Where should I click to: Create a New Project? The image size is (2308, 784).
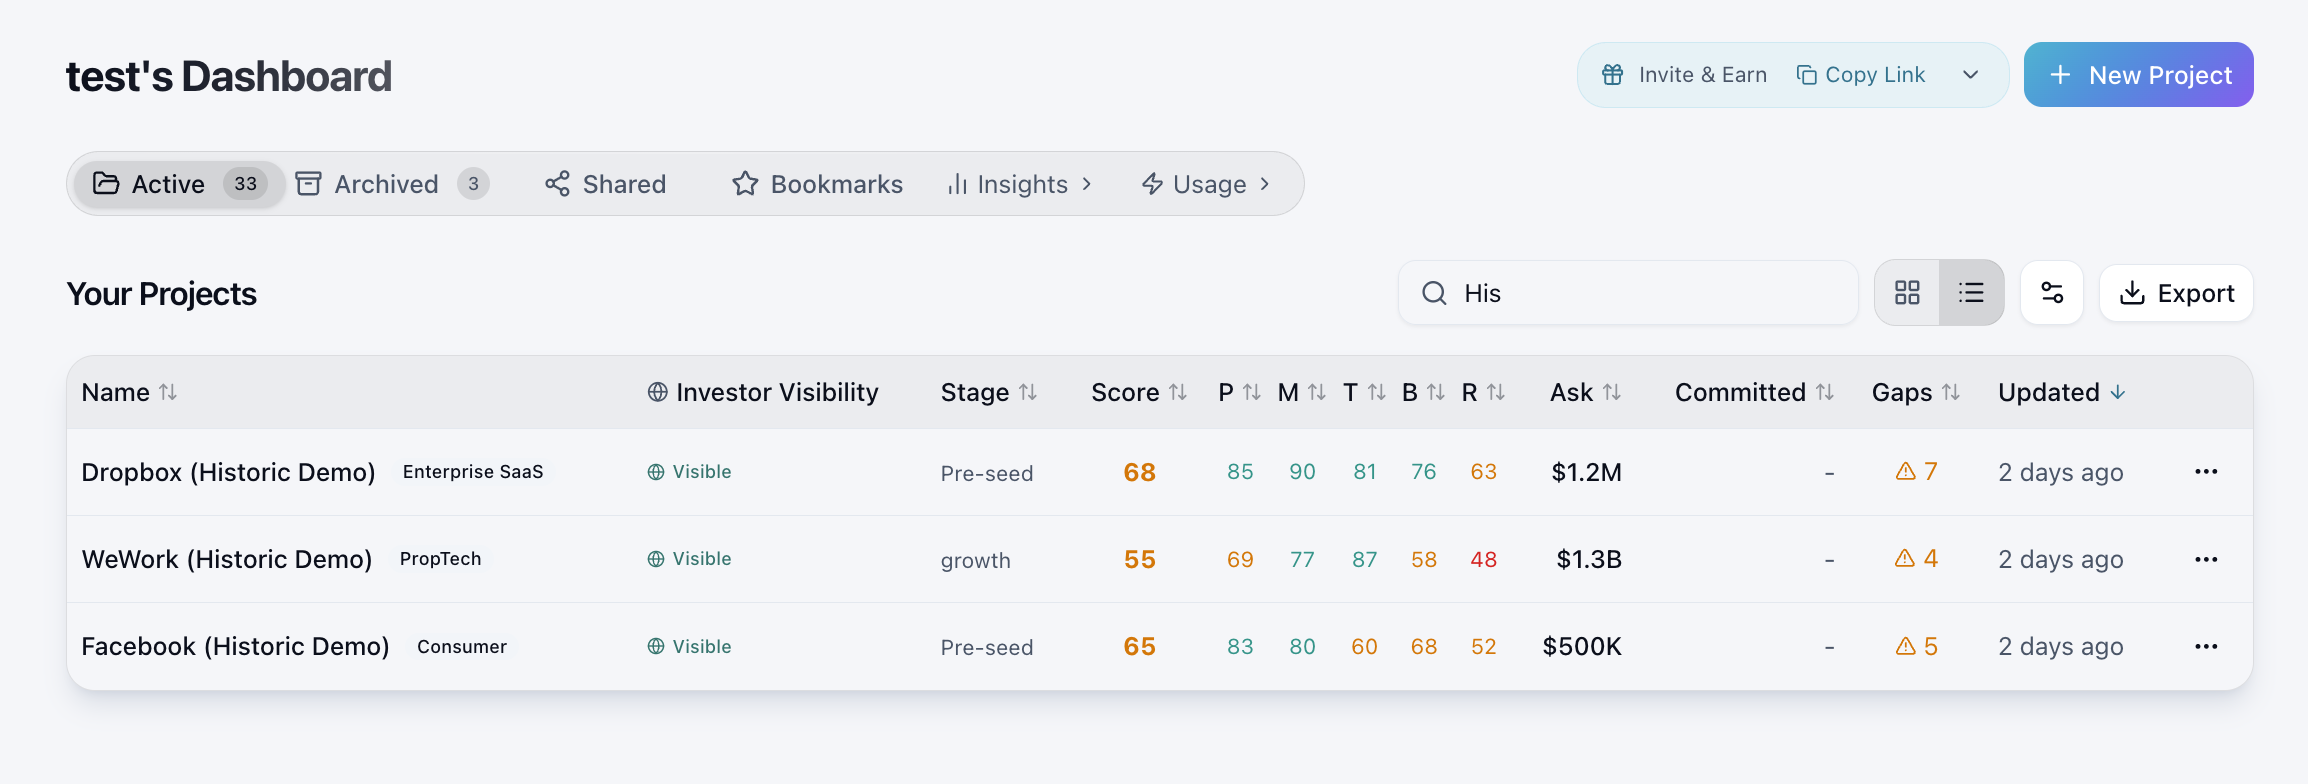coord(2138,75)
